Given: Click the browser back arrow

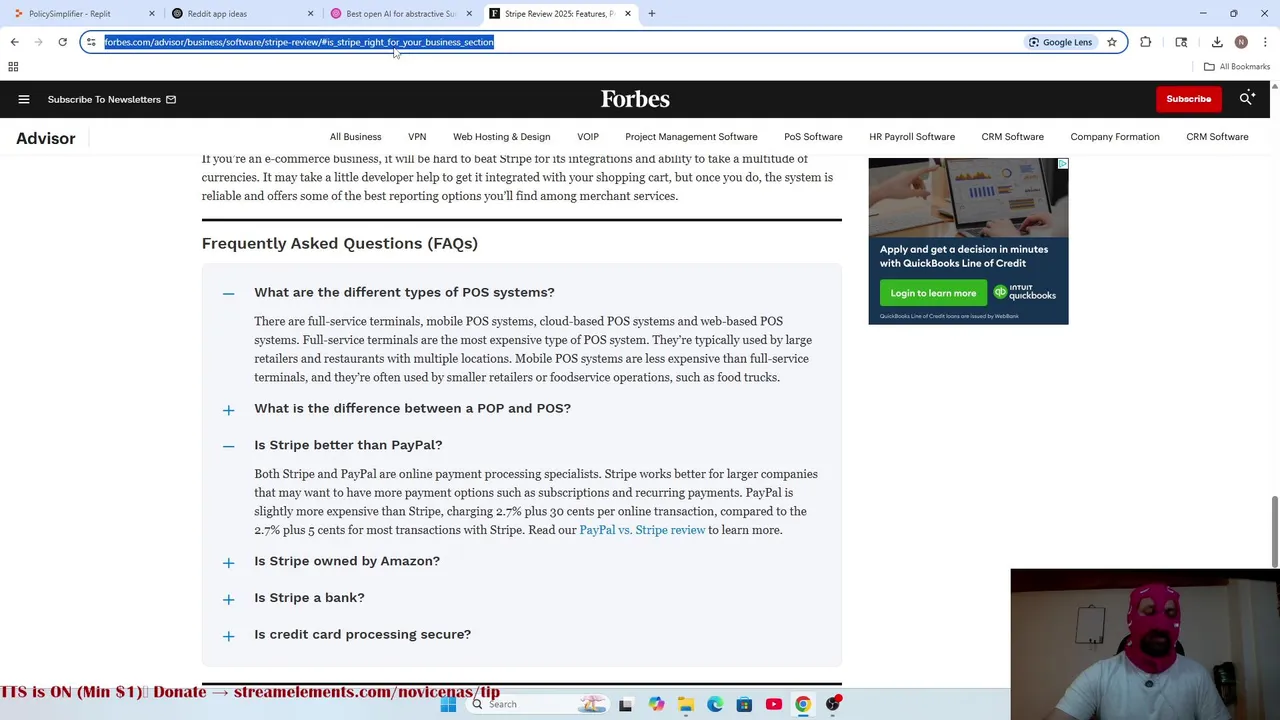Looking at the screenshot, I should click(14, 42).
